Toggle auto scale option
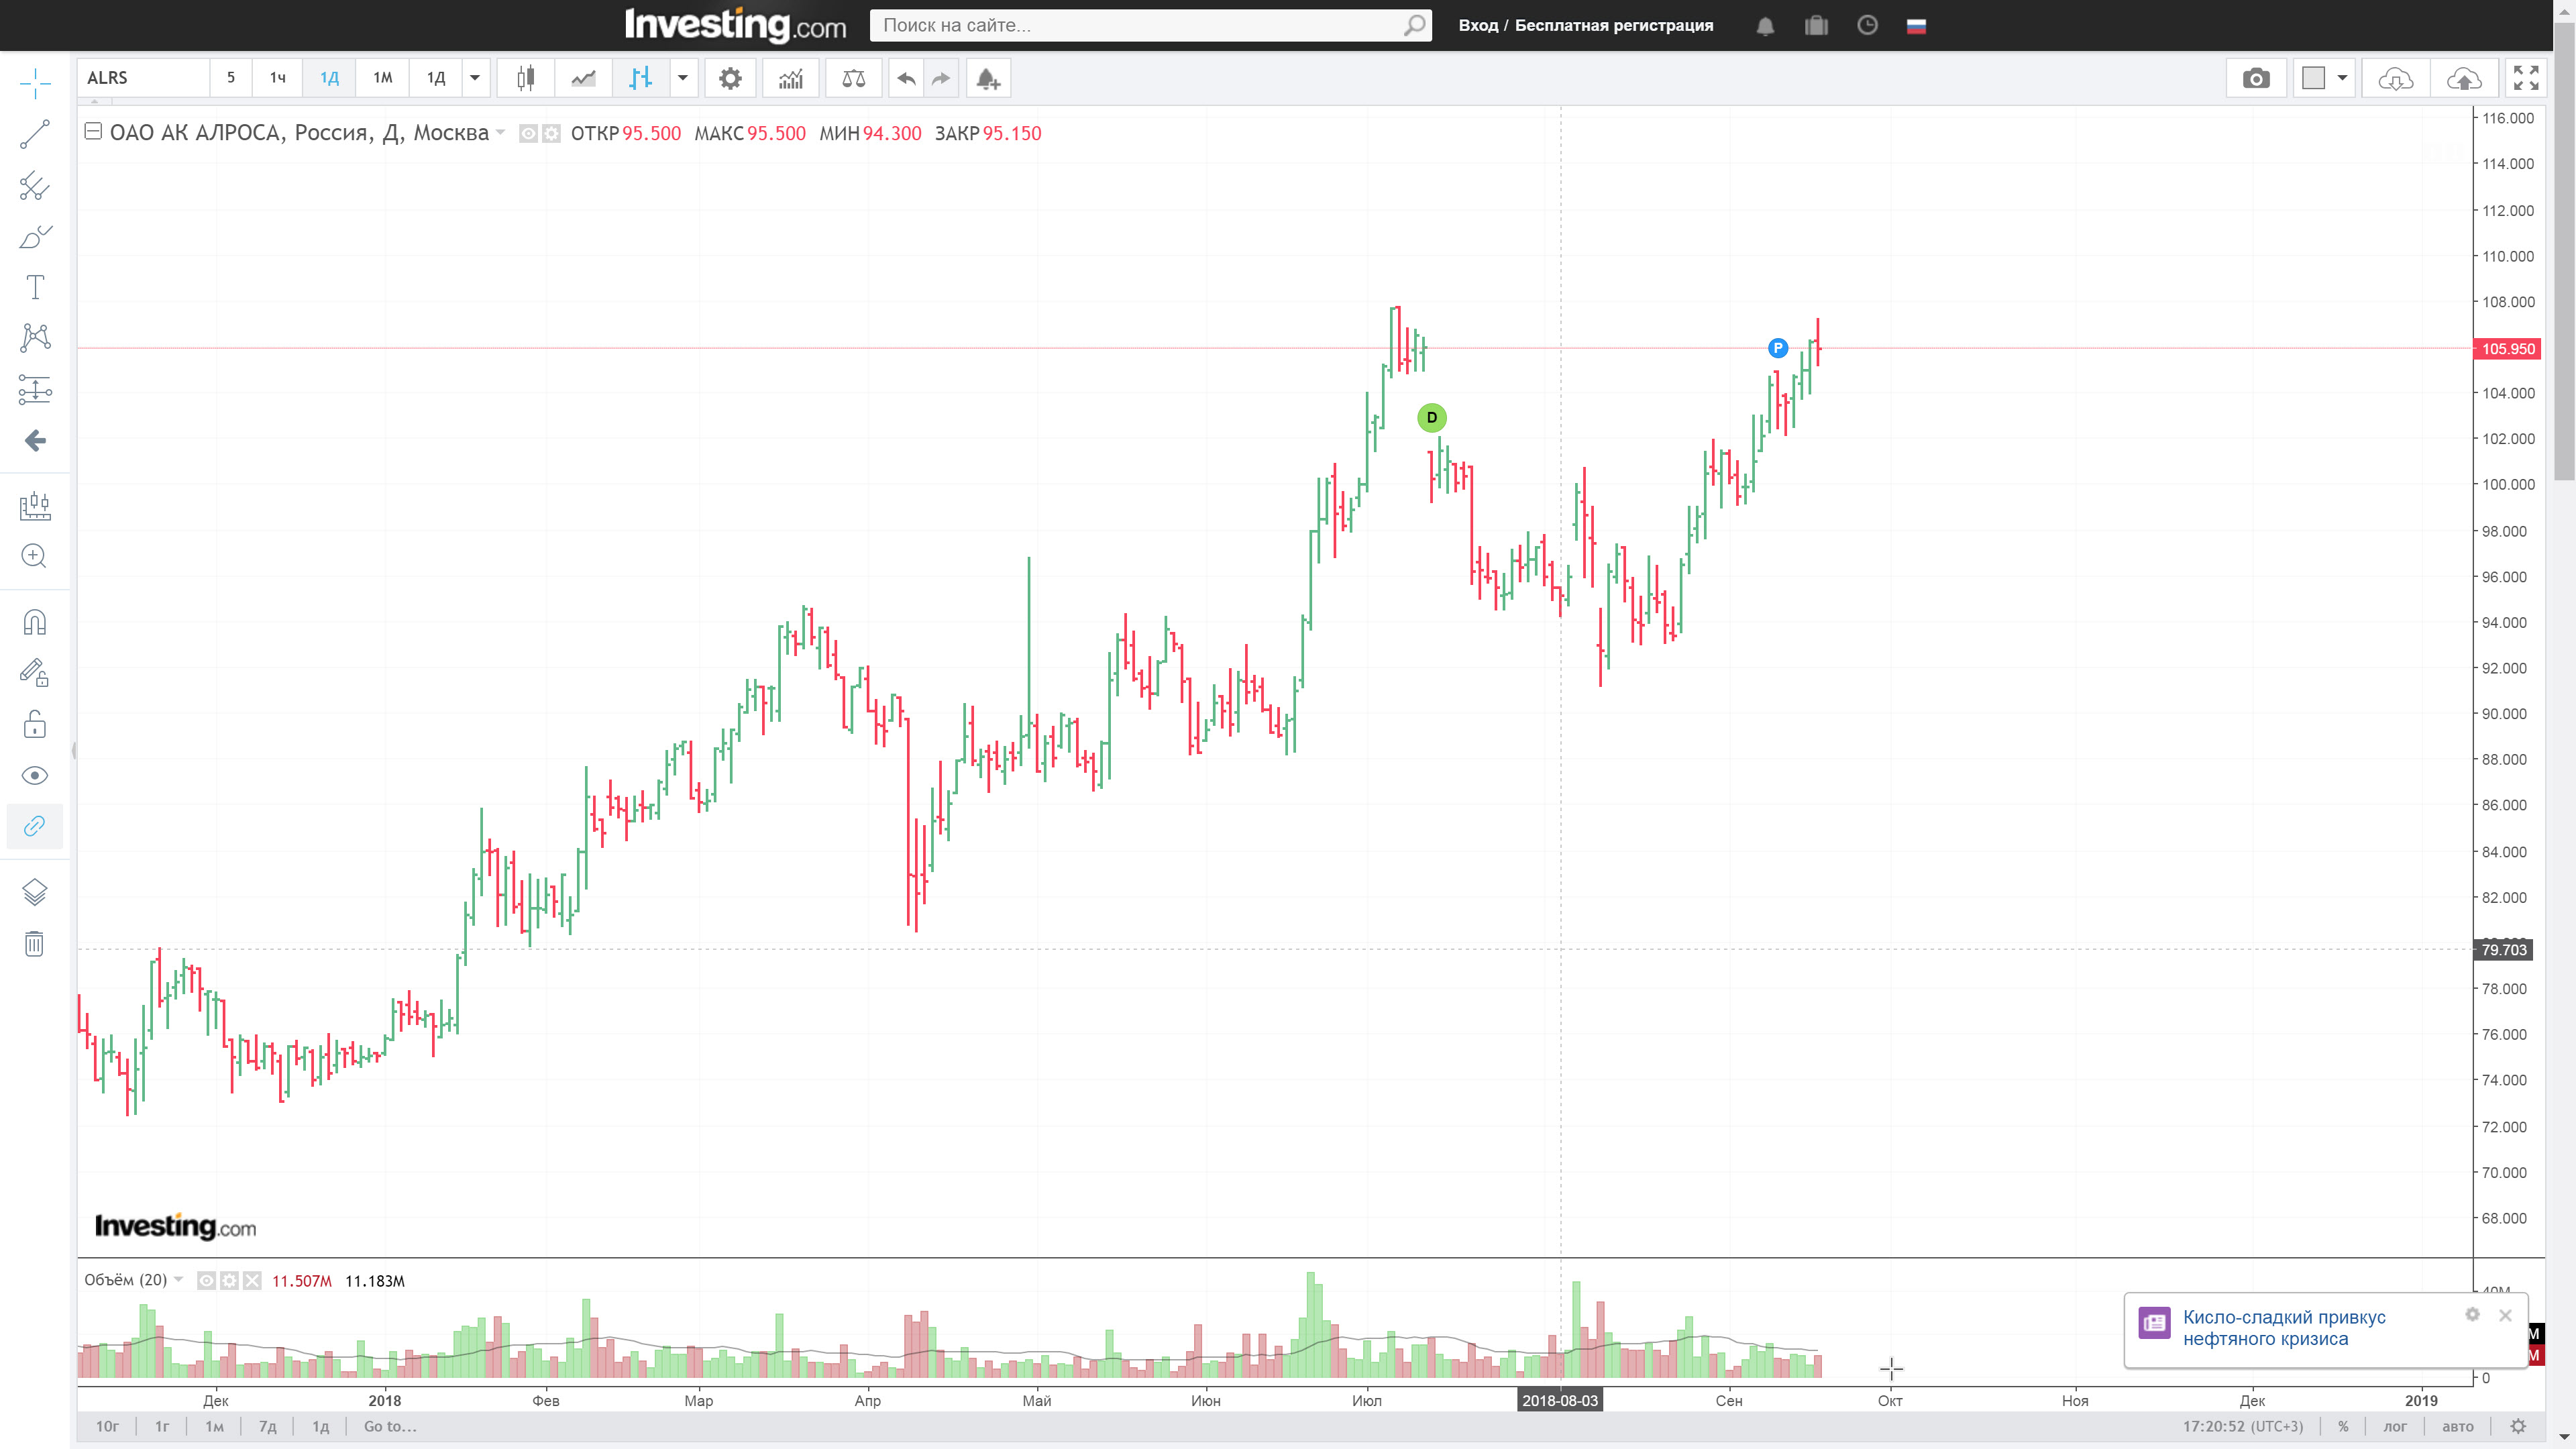 (2457, 1426)
